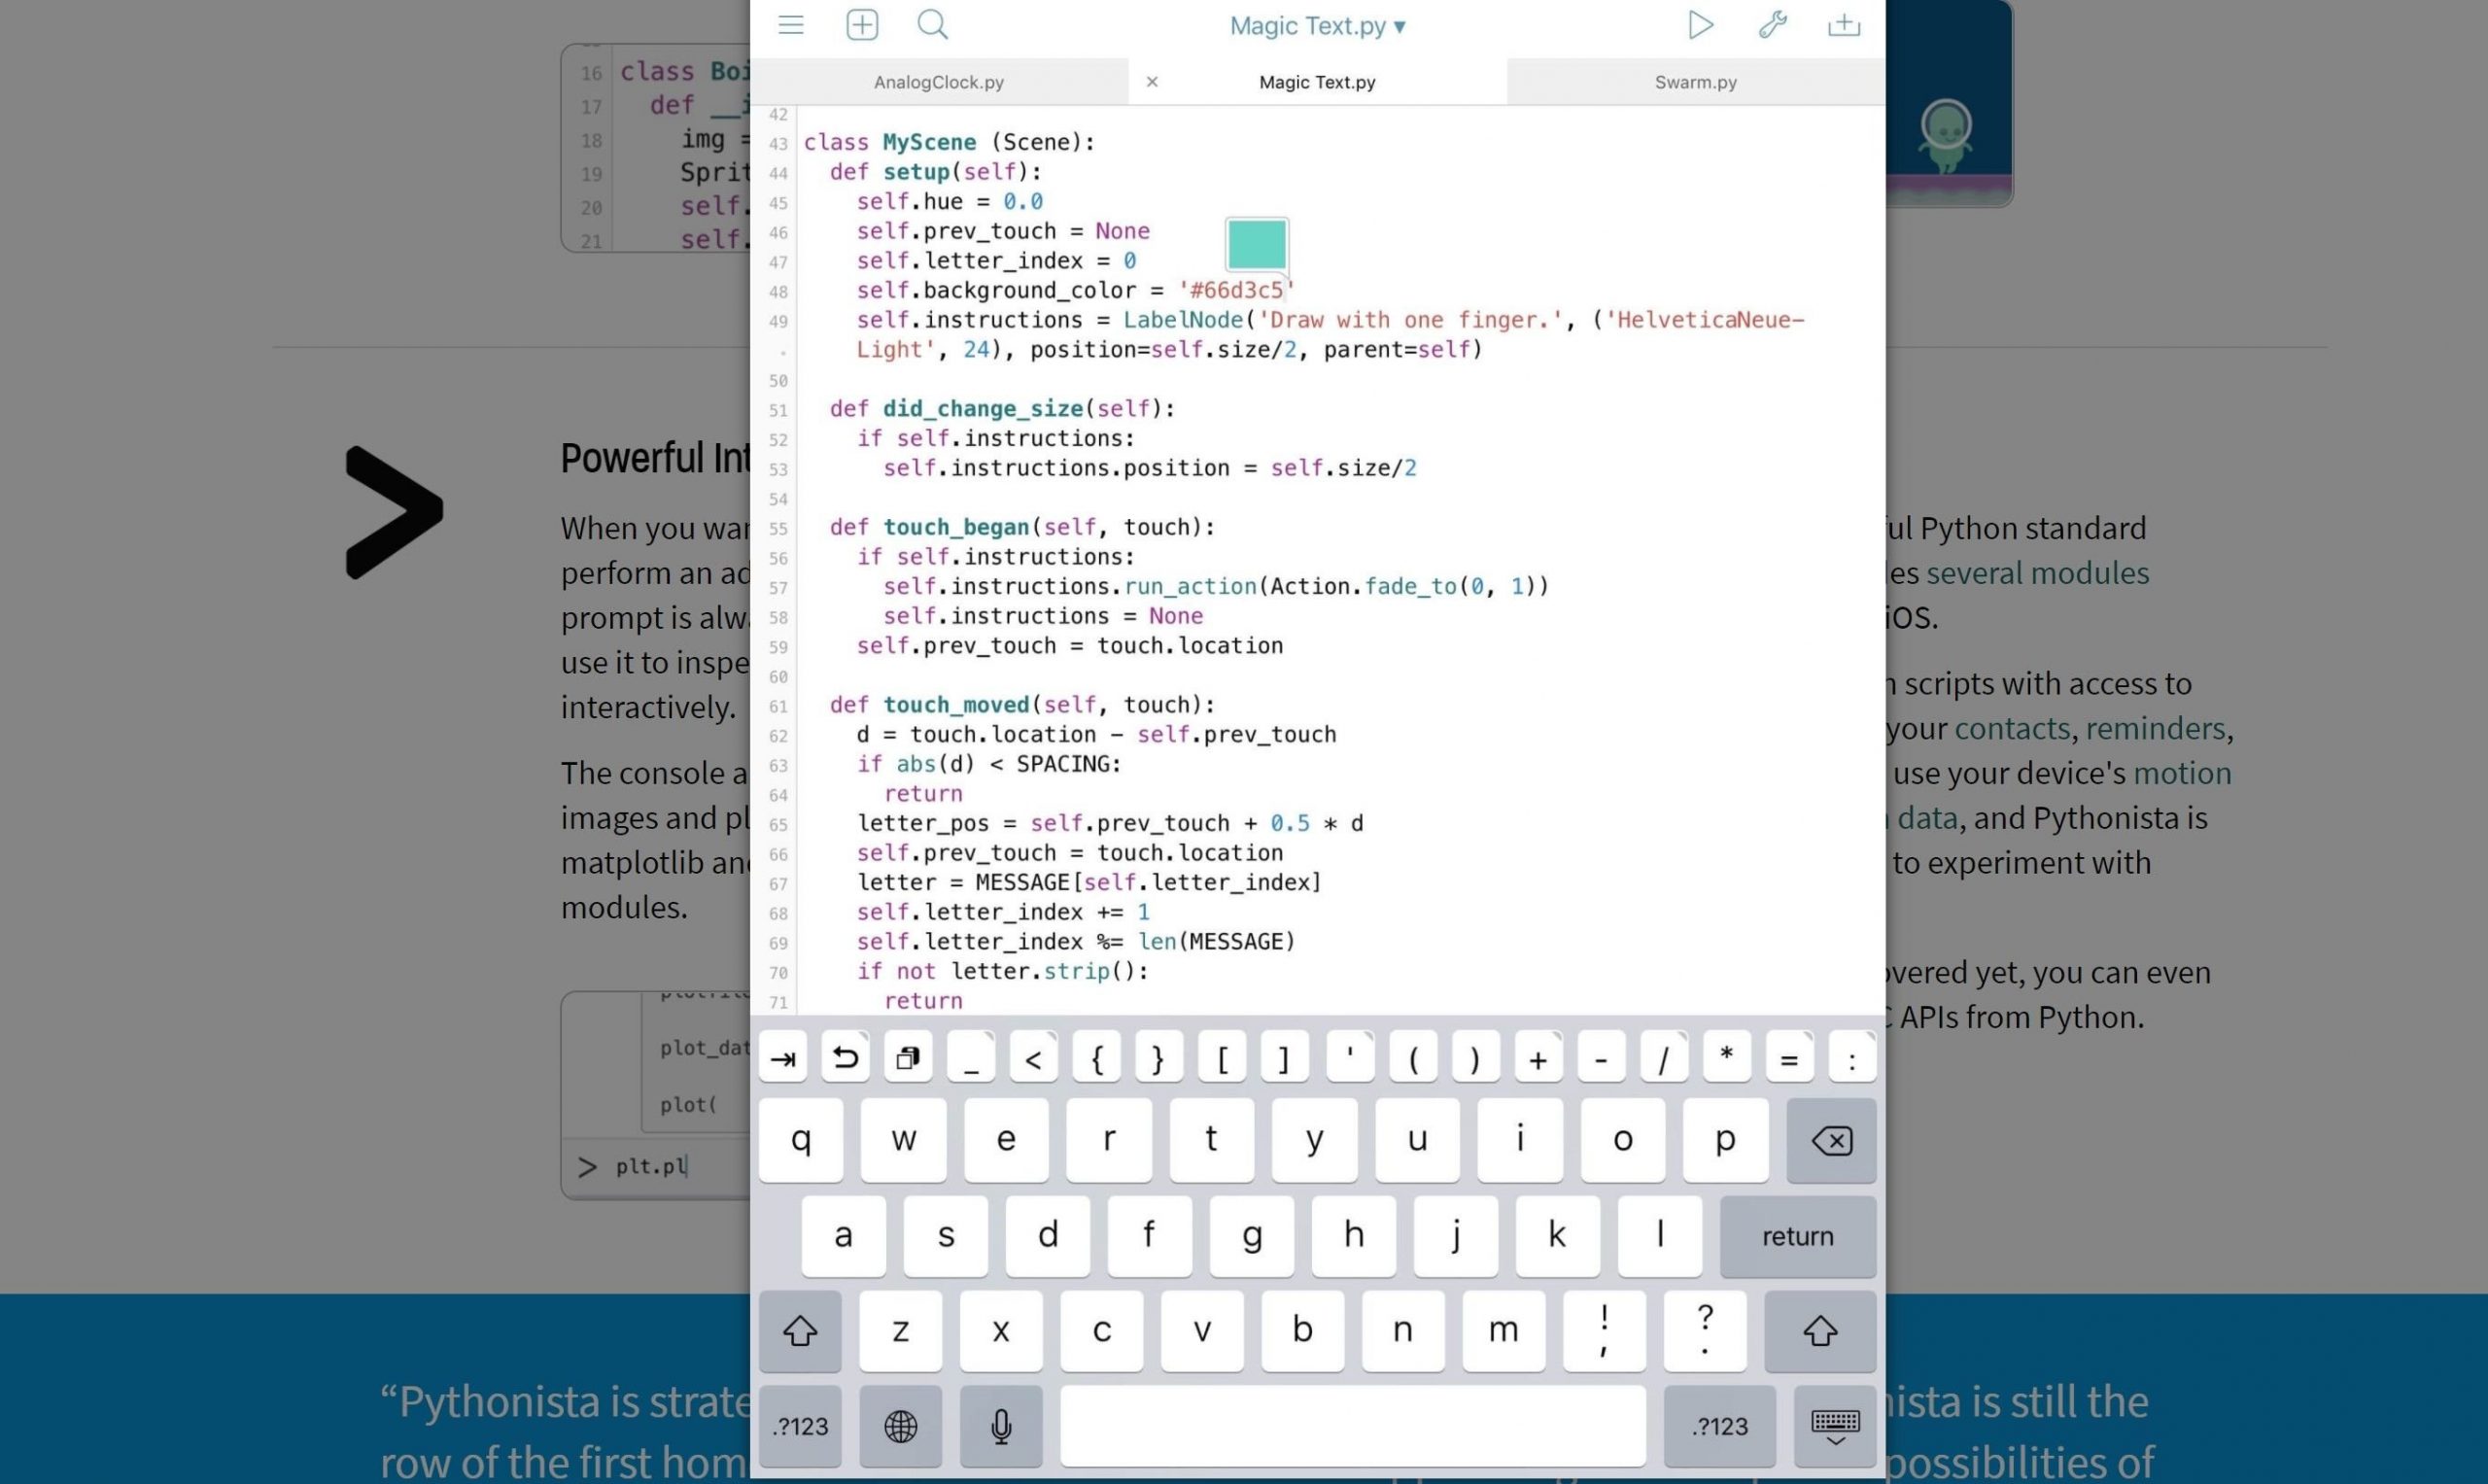This screenshot has width=2488, height=1484.
Task: Toggle the left shift key
Action: pos(800,1331)
